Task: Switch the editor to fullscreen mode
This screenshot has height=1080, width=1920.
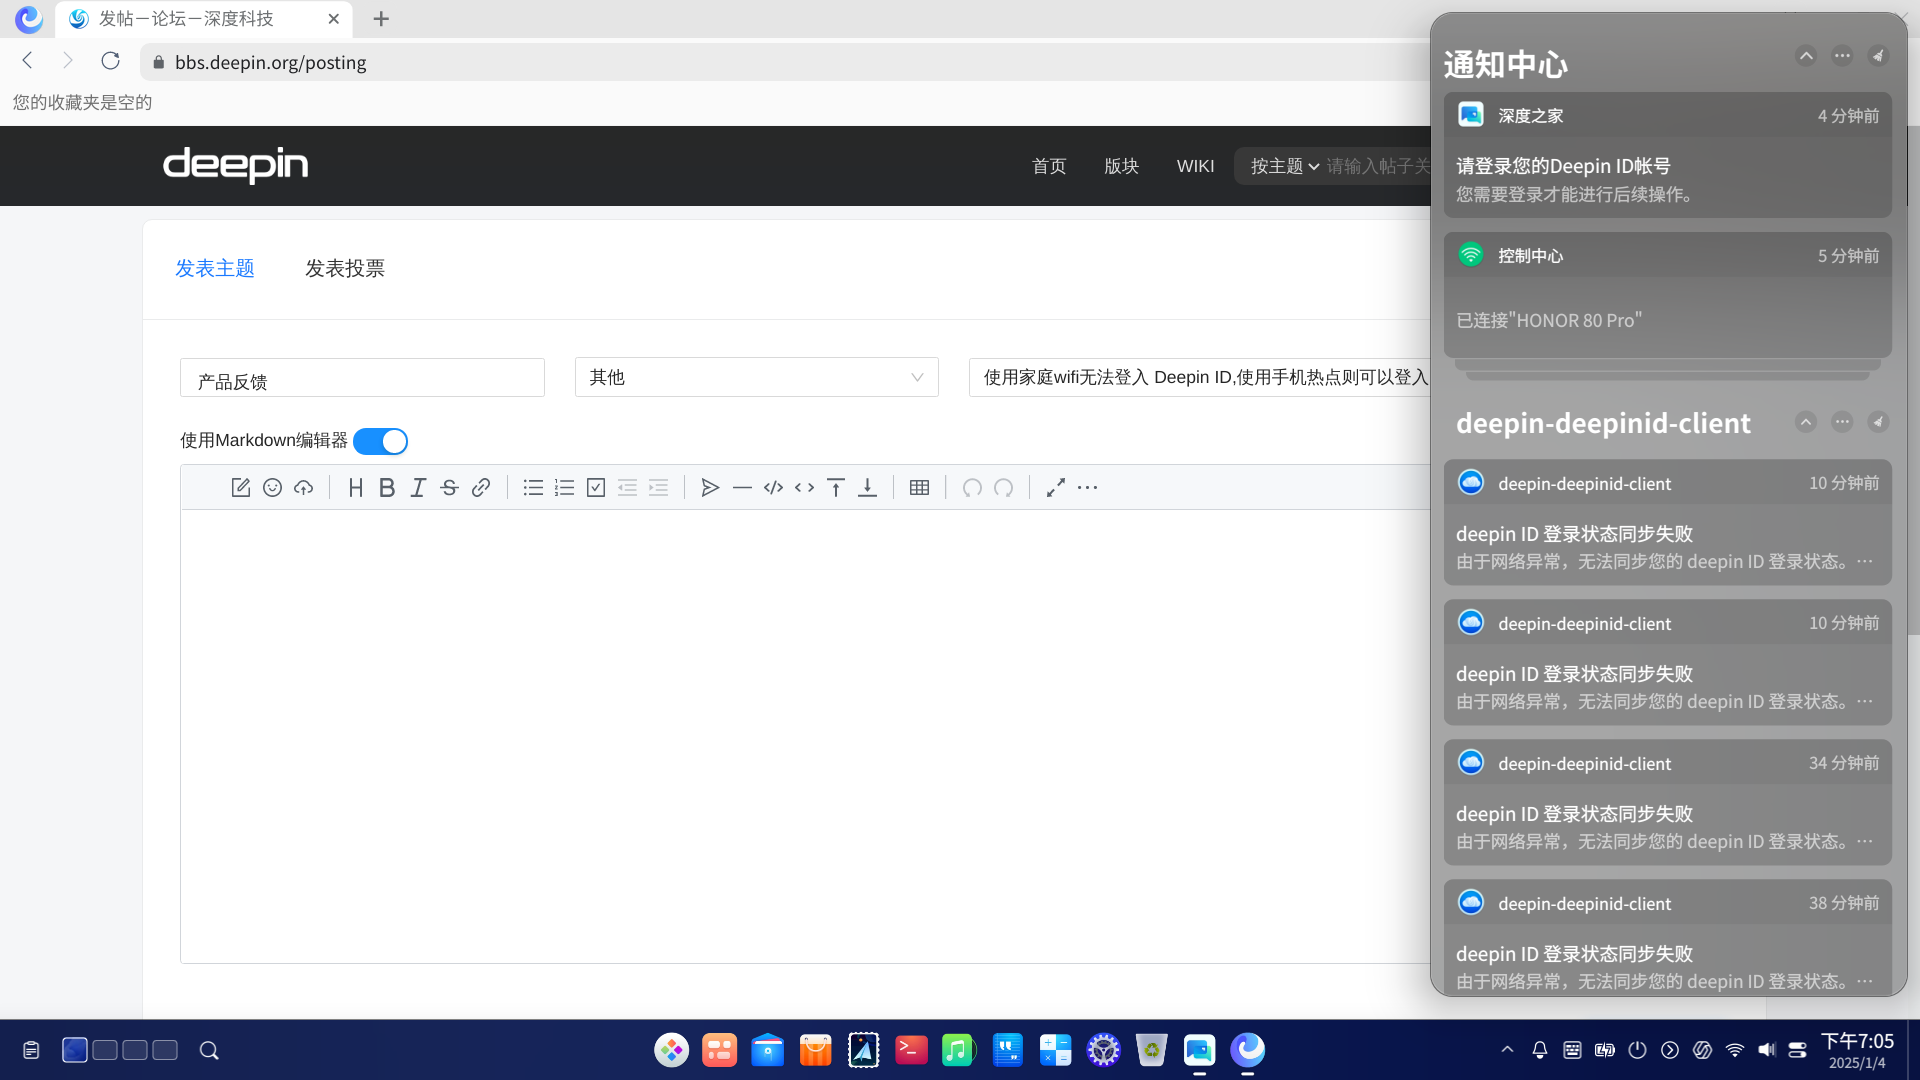Action: [x=1056, y=487]
